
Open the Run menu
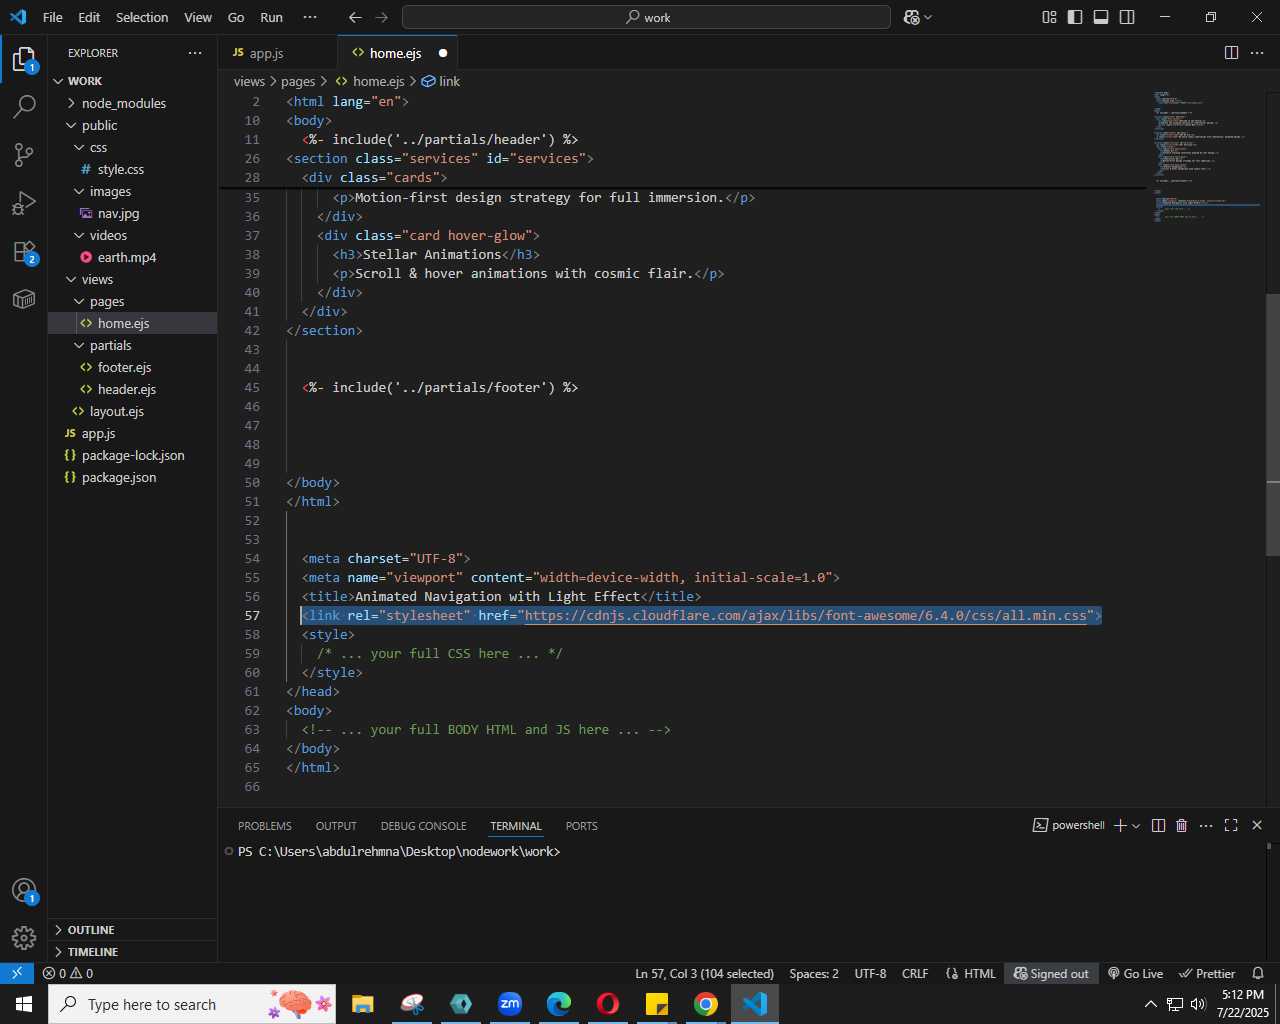(271, 17)
